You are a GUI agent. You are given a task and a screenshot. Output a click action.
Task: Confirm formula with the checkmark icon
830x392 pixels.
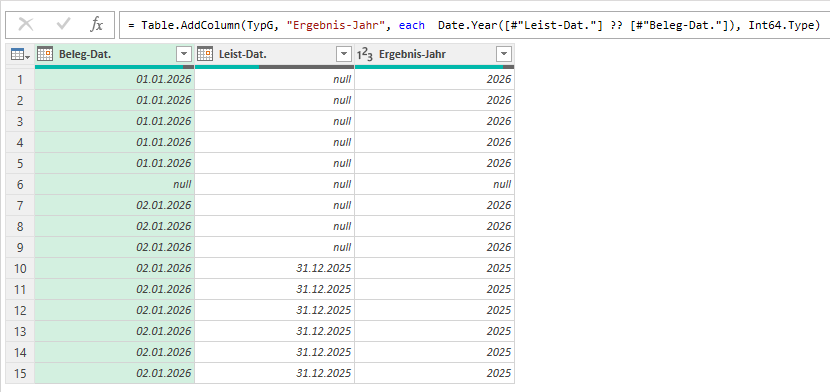point(63,24)
